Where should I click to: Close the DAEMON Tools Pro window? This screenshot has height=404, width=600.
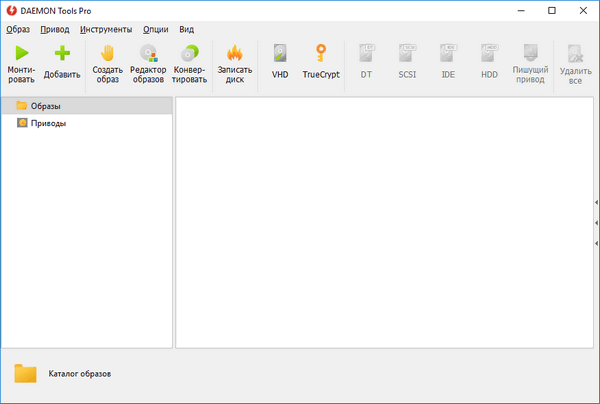click(x=583, y=10)
